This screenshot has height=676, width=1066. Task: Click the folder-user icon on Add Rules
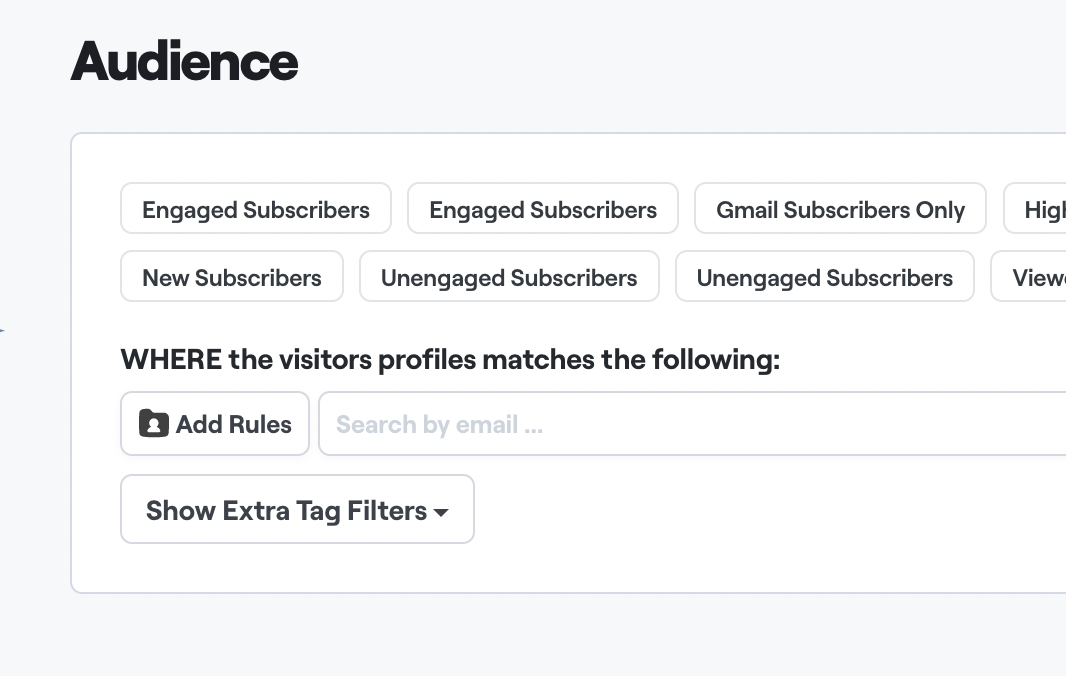(x=154, y=424)
